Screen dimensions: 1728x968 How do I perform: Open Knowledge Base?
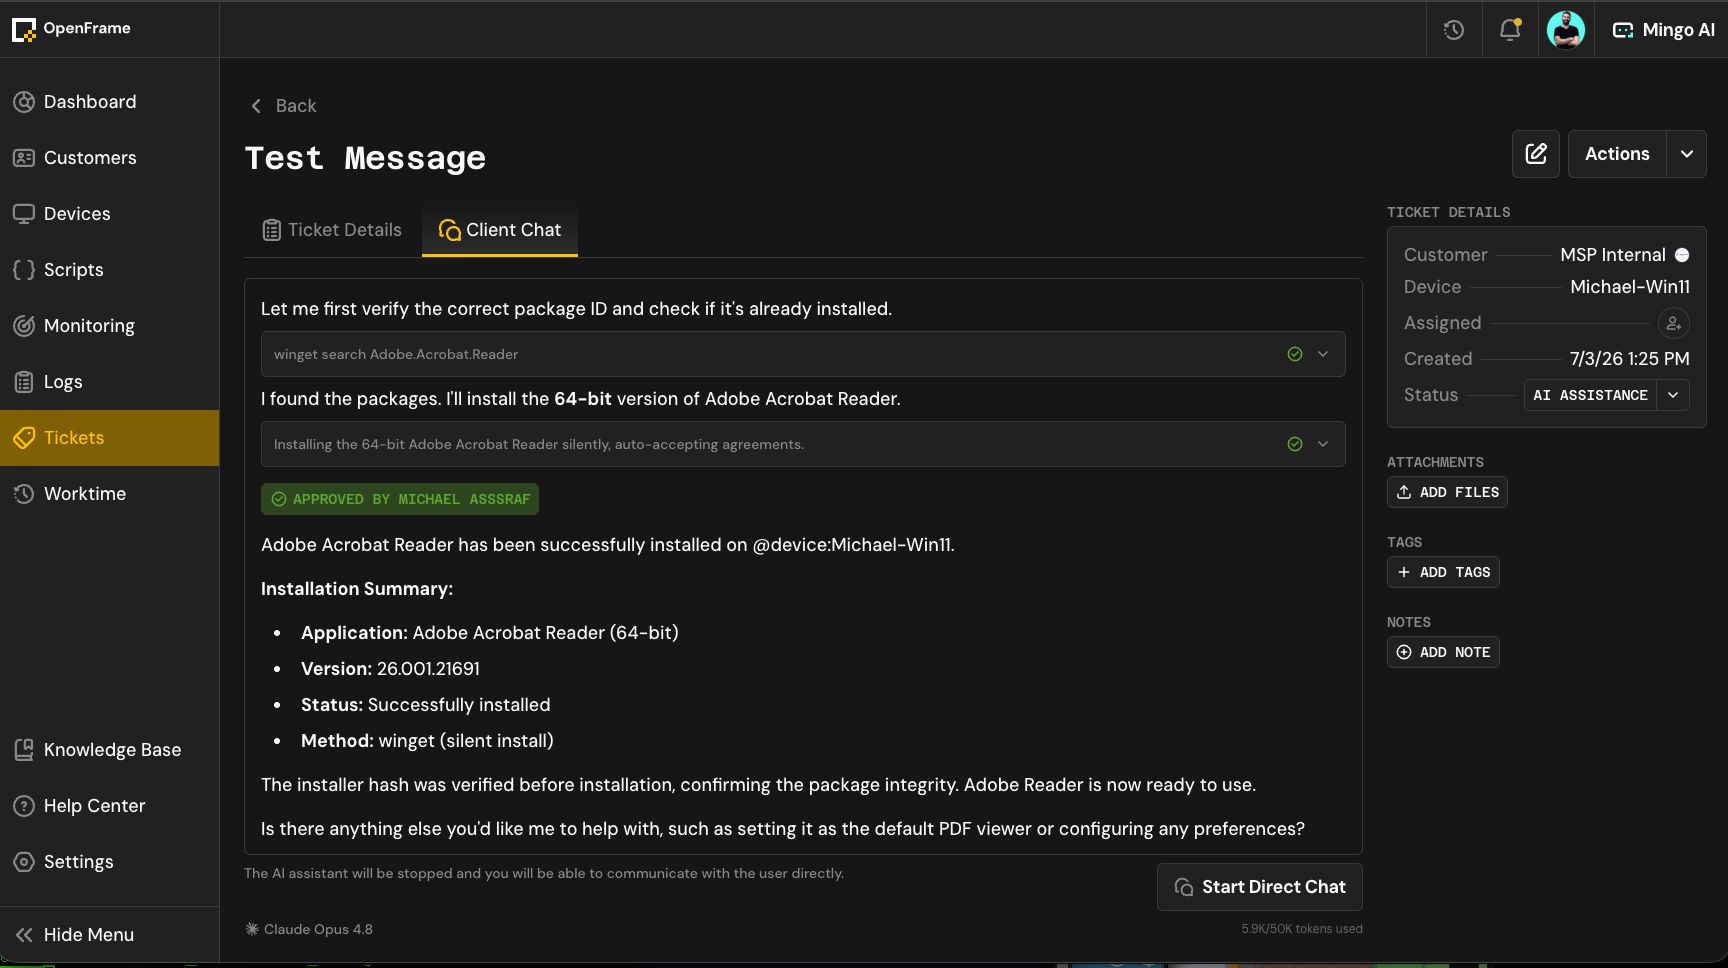pos(110,750)
